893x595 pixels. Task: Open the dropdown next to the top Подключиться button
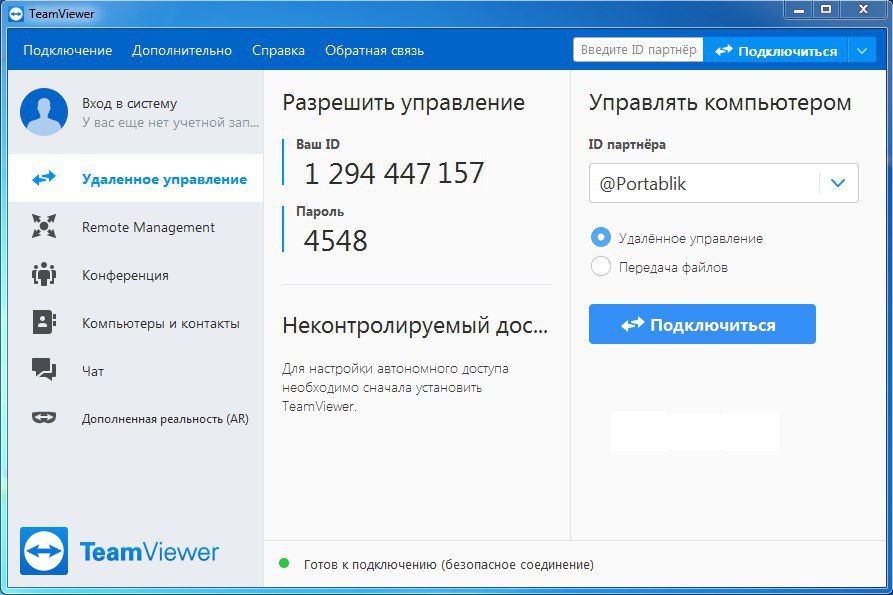pyautogui.click(x=862, y=51)
